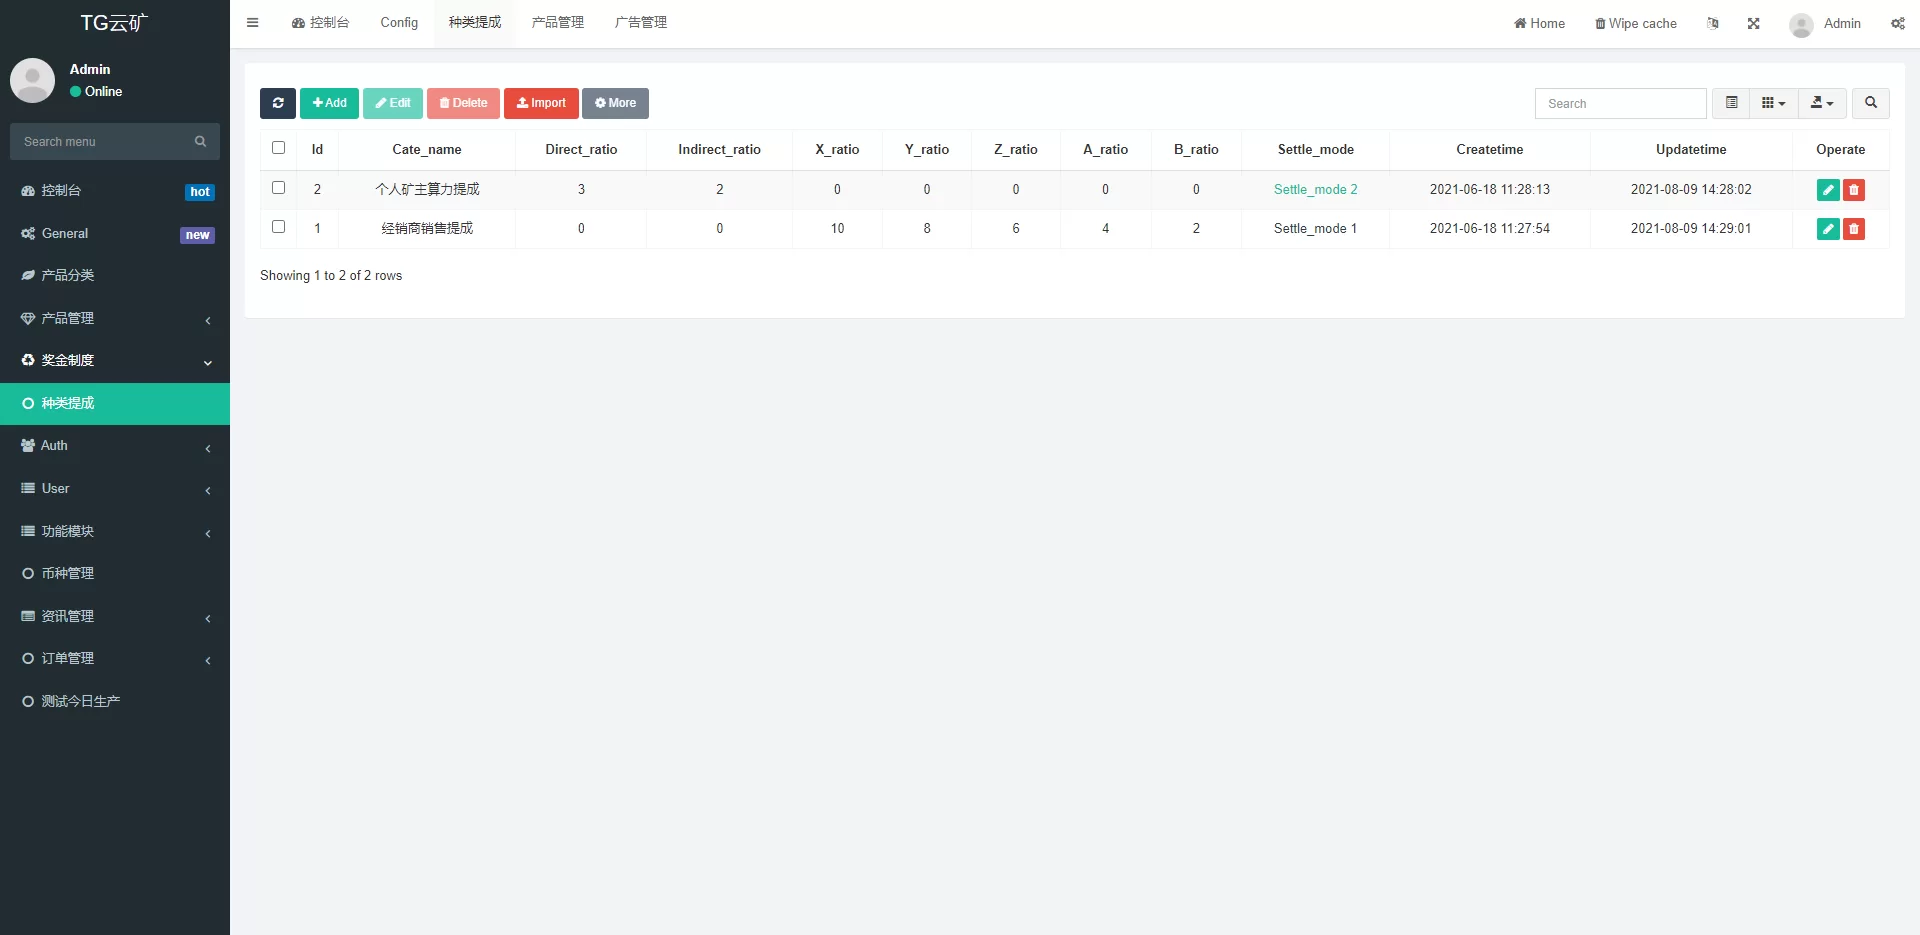1920x935 pixels.
Task: Click the red Import button
Action: click(541, 103)
